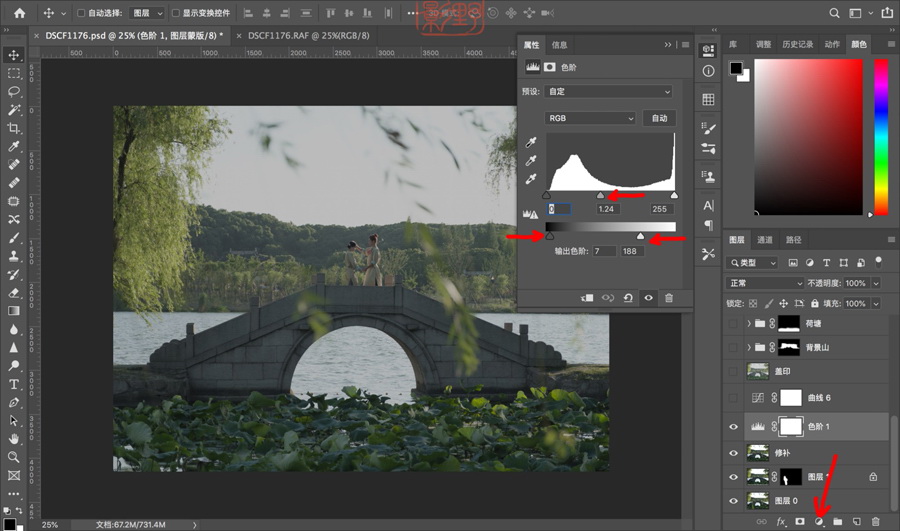
Task: Click the delete layer trash icon in Layers
Action: click(875, 521)
